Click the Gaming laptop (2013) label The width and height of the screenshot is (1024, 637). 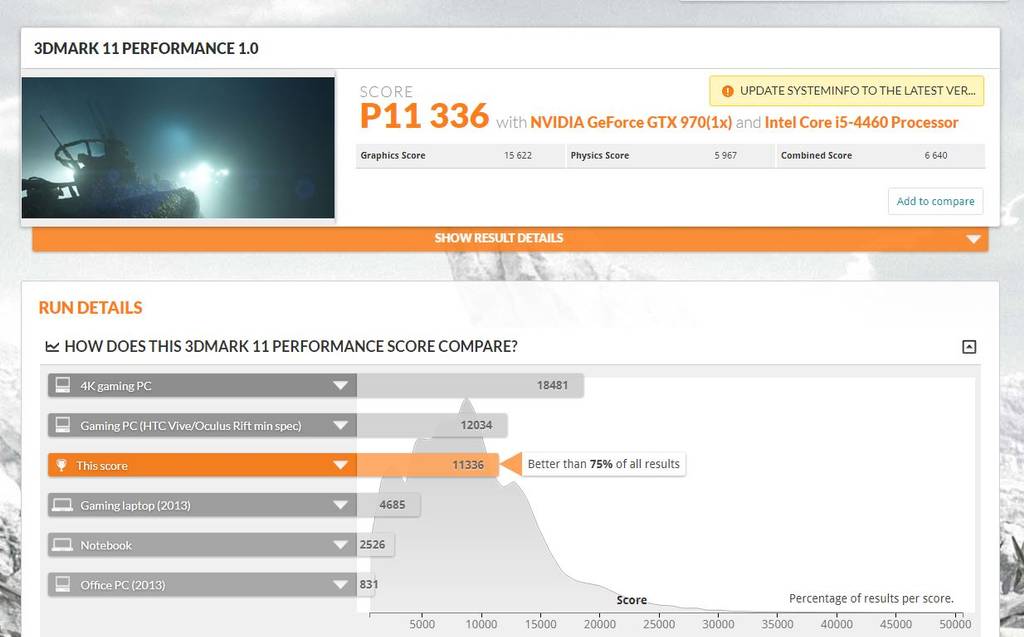click(x=135, y=506)
